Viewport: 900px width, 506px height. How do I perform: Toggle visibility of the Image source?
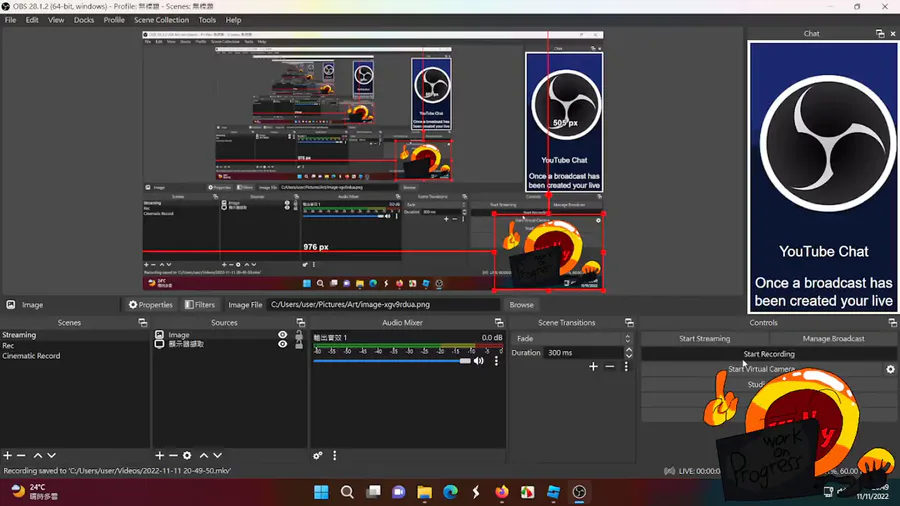pyautogui.click(x=282, y=335)
